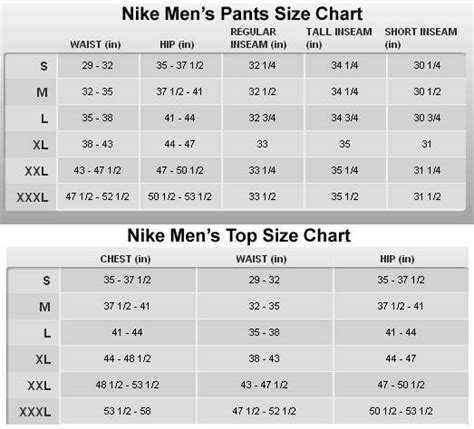Viewport: 474px width, 429px height.
Task: Select tall inseam cell 35 1/4
Action: pyautogui.click(x=345, y=170)
